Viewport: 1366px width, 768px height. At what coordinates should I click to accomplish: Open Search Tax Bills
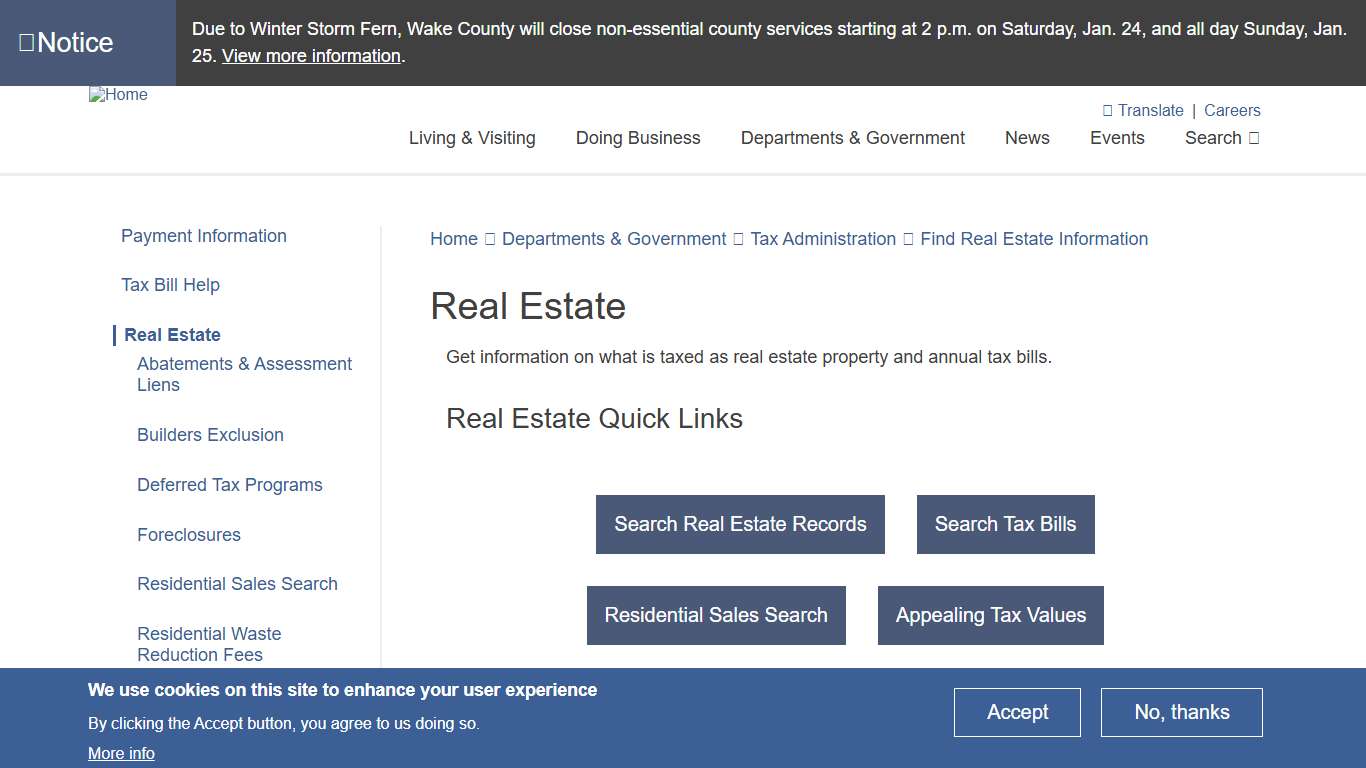[1005, 524]
